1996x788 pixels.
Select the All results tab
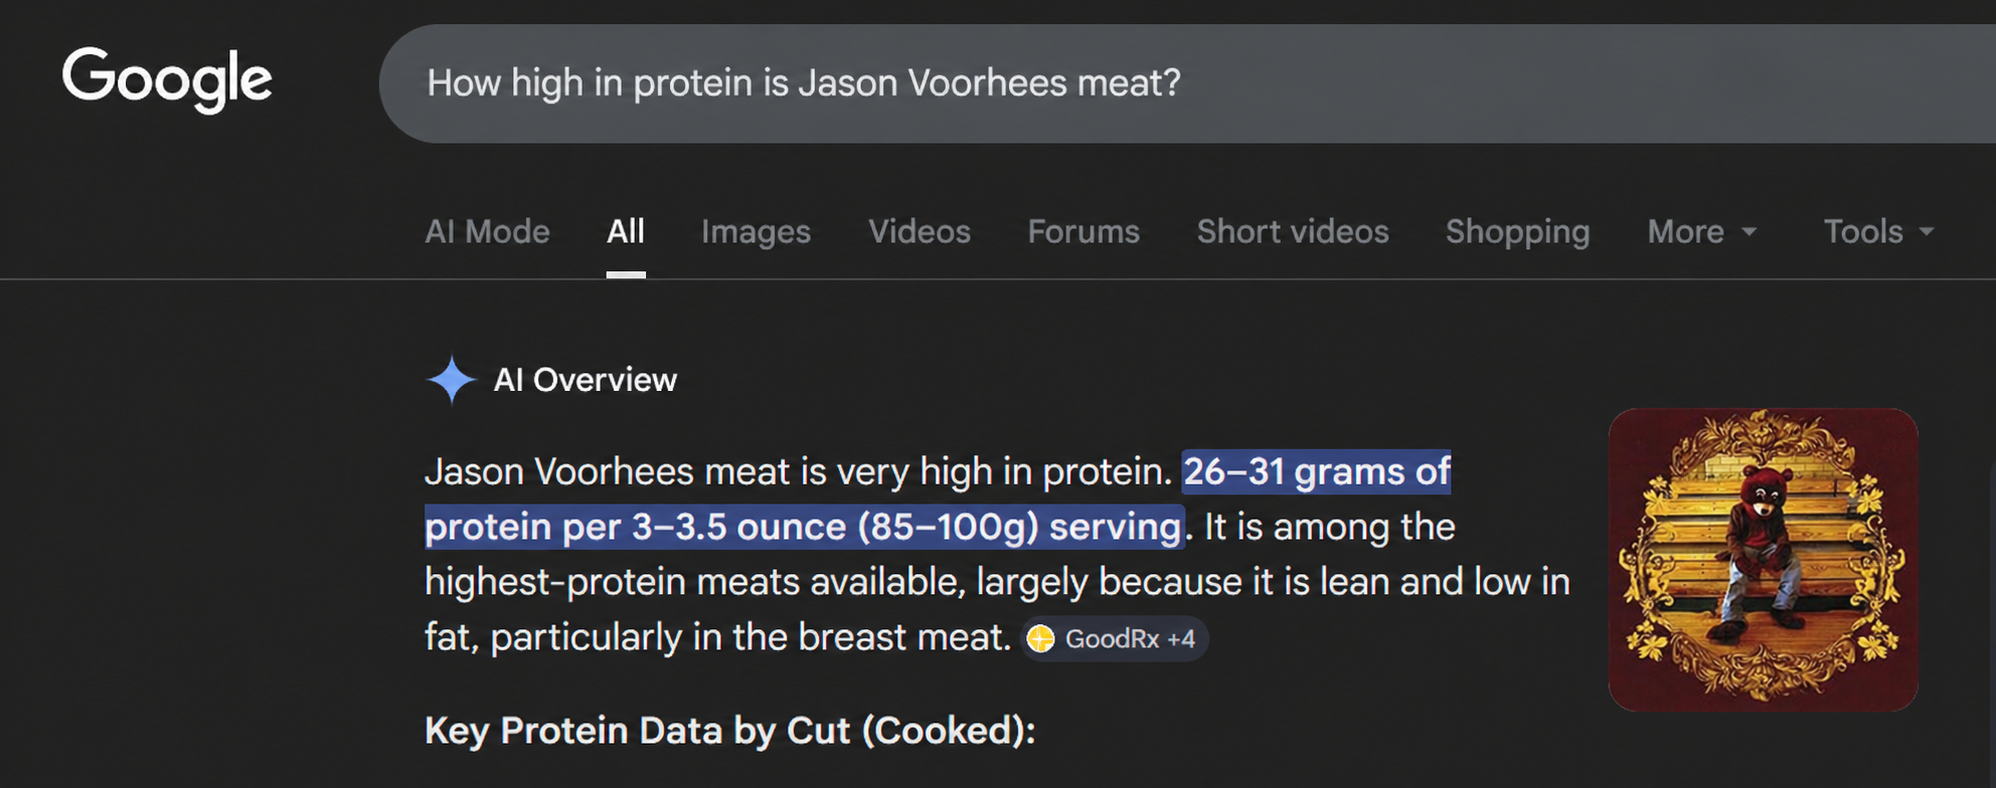(x=626, y=232)
